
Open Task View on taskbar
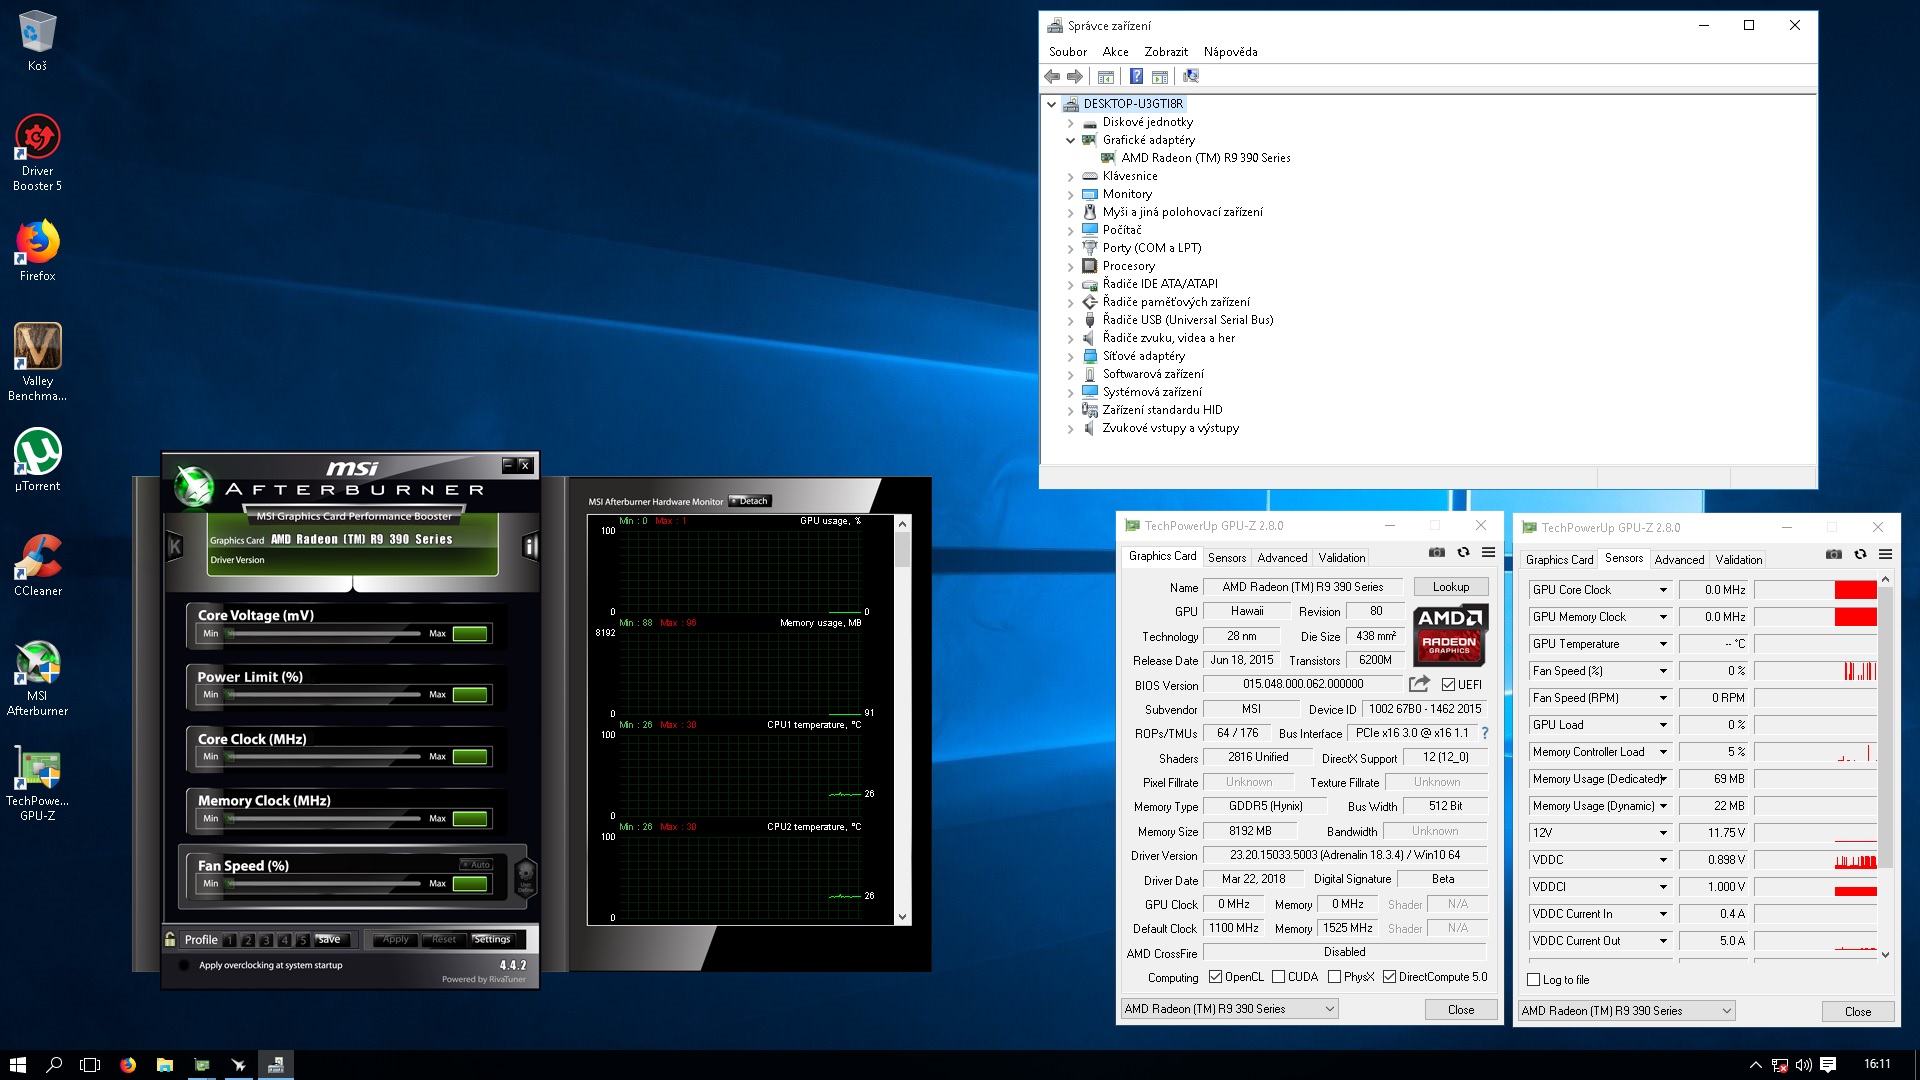coord(90,1065)
